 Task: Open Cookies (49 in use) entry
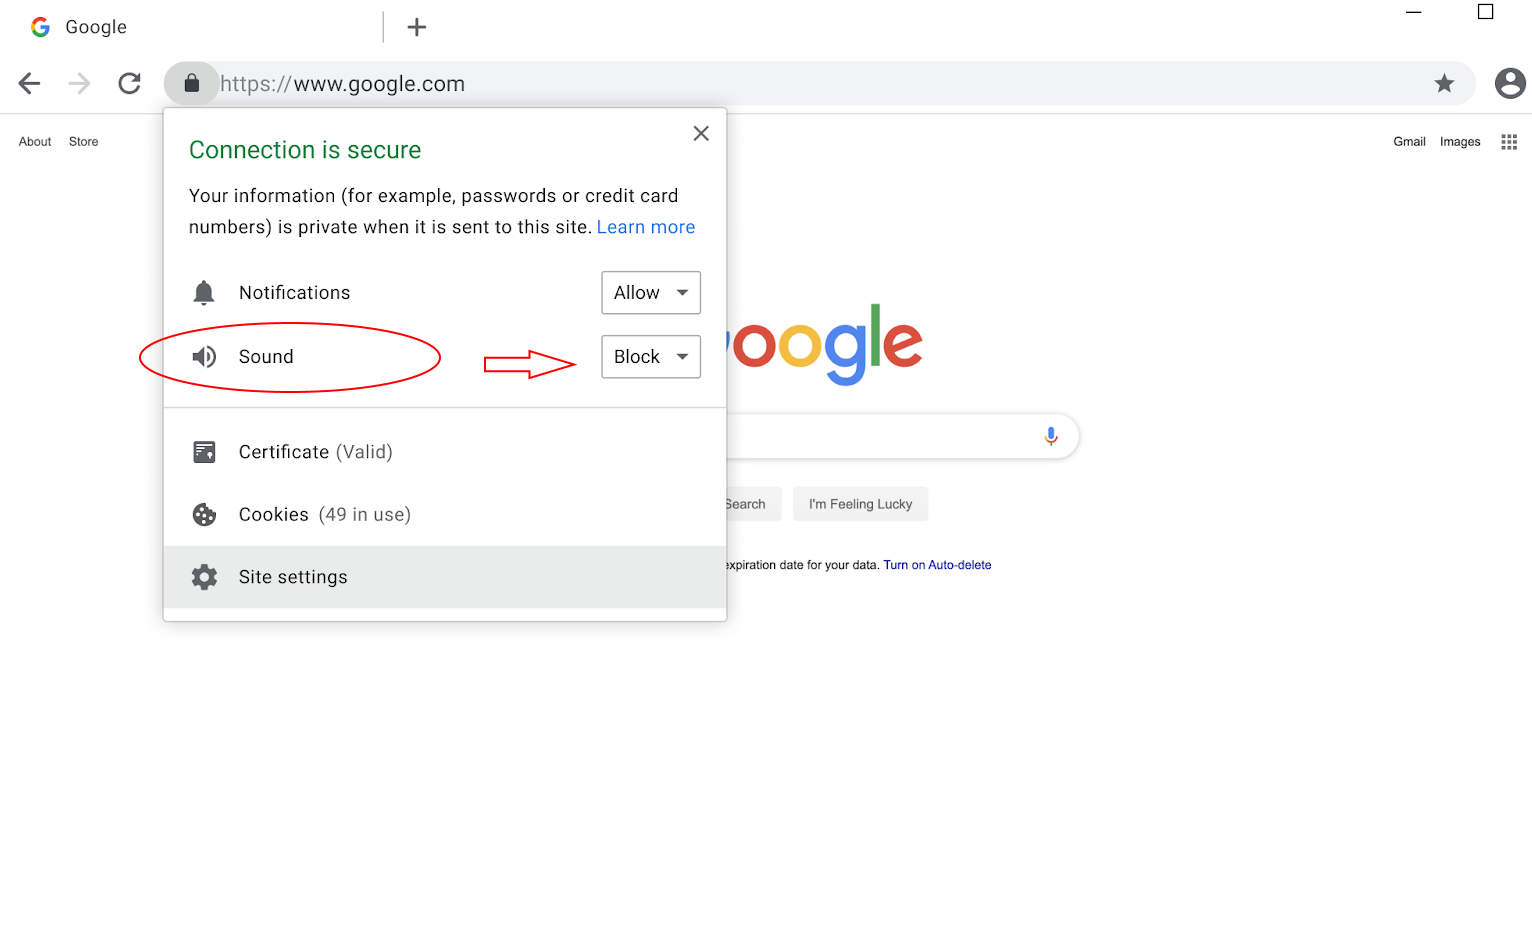tap(445, 515)
